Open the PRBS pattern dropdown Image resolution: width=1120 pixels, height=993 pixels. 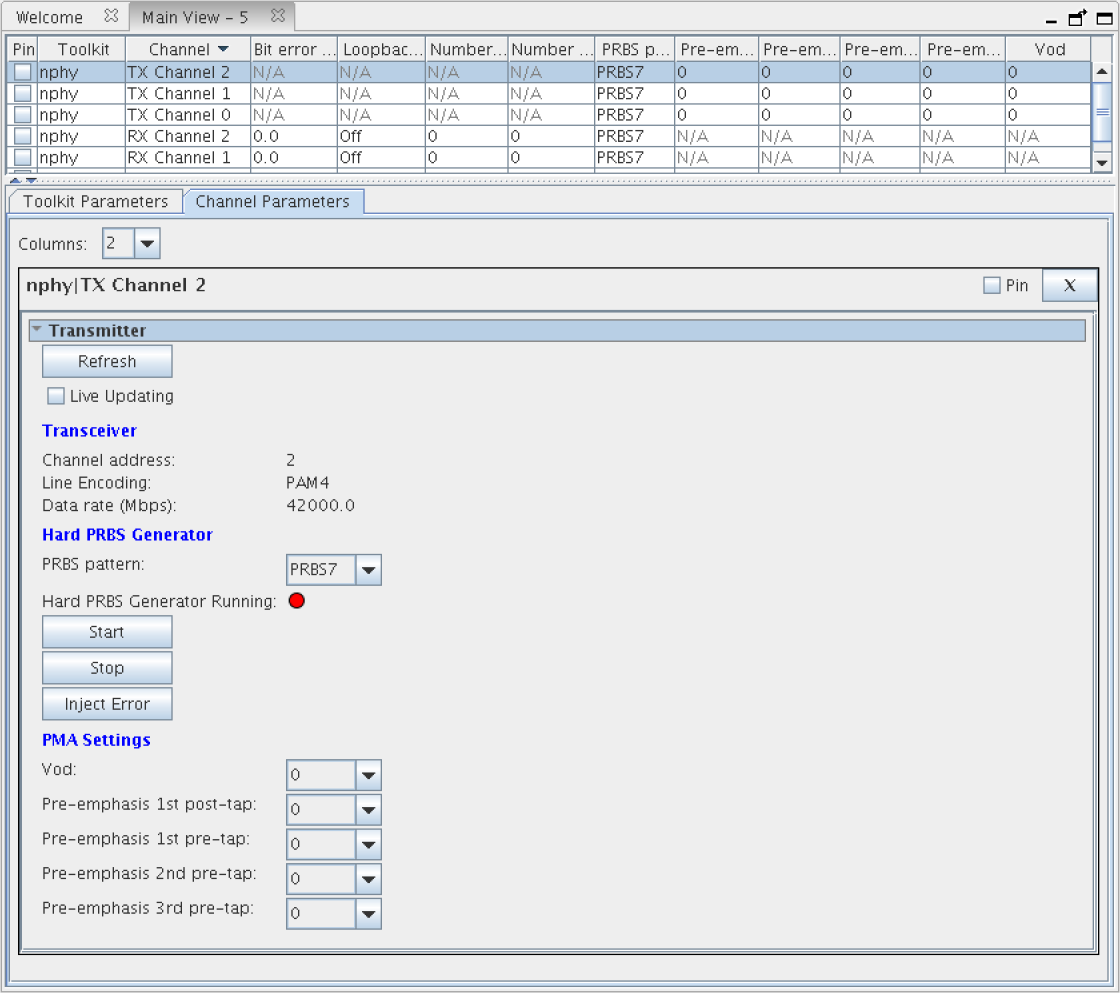point(369,570)
